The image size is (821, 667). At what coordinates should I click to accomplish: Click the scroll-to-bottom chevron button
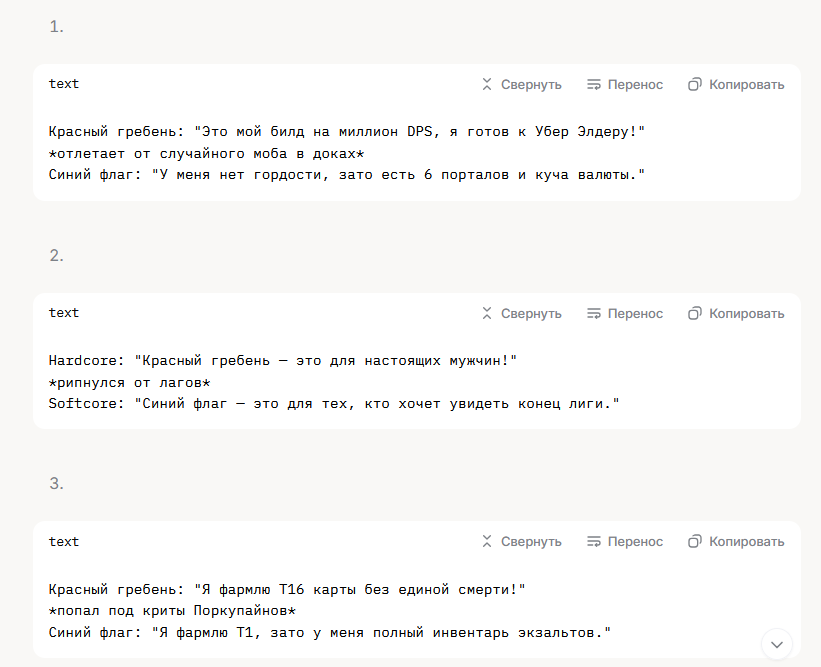point(776,644)
